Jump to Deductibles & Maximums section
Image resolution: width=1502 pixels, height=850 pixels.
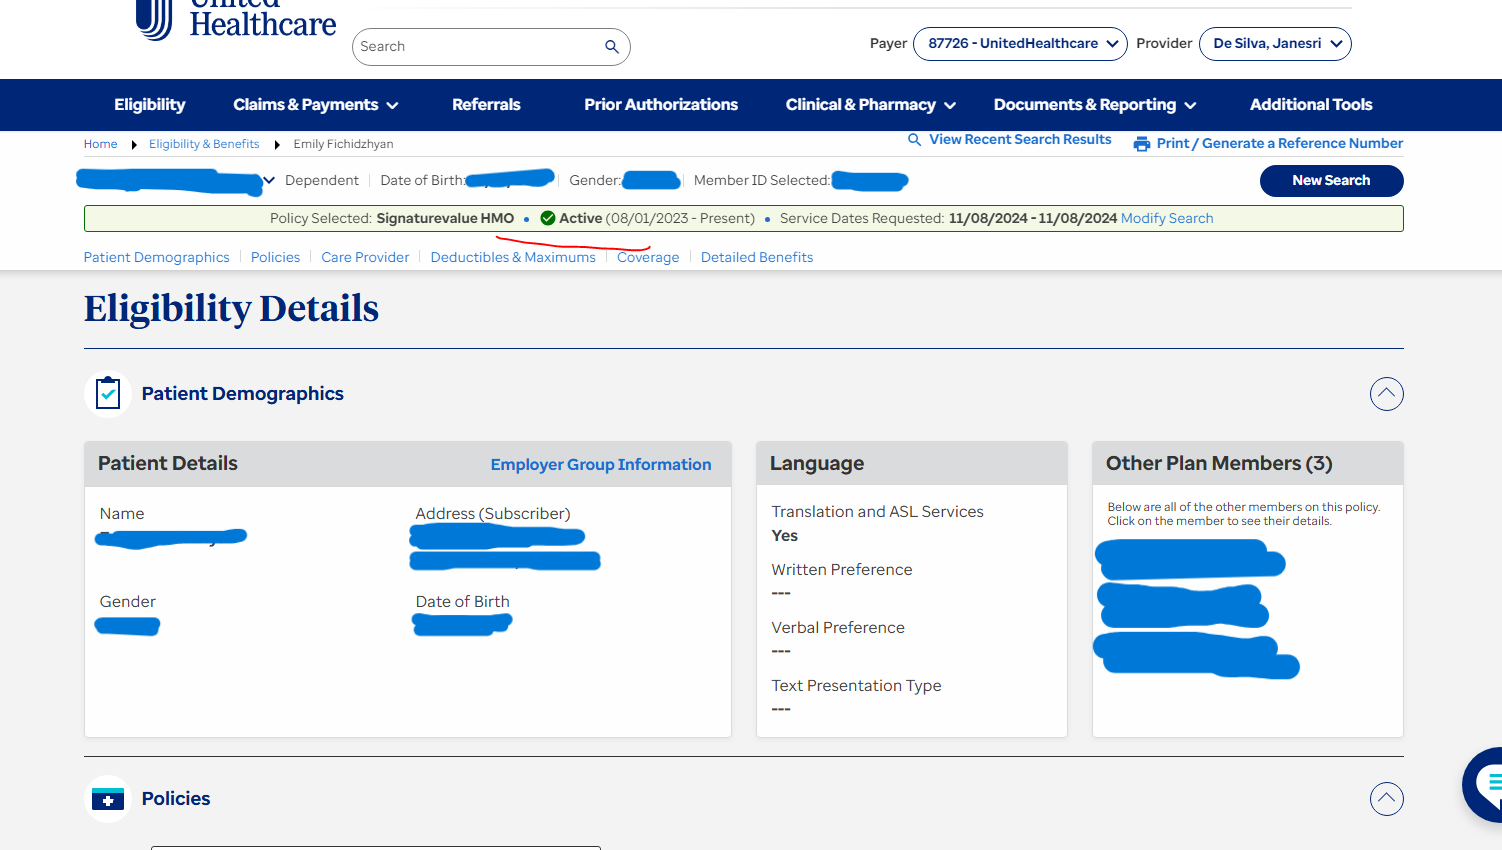(513, 257)
